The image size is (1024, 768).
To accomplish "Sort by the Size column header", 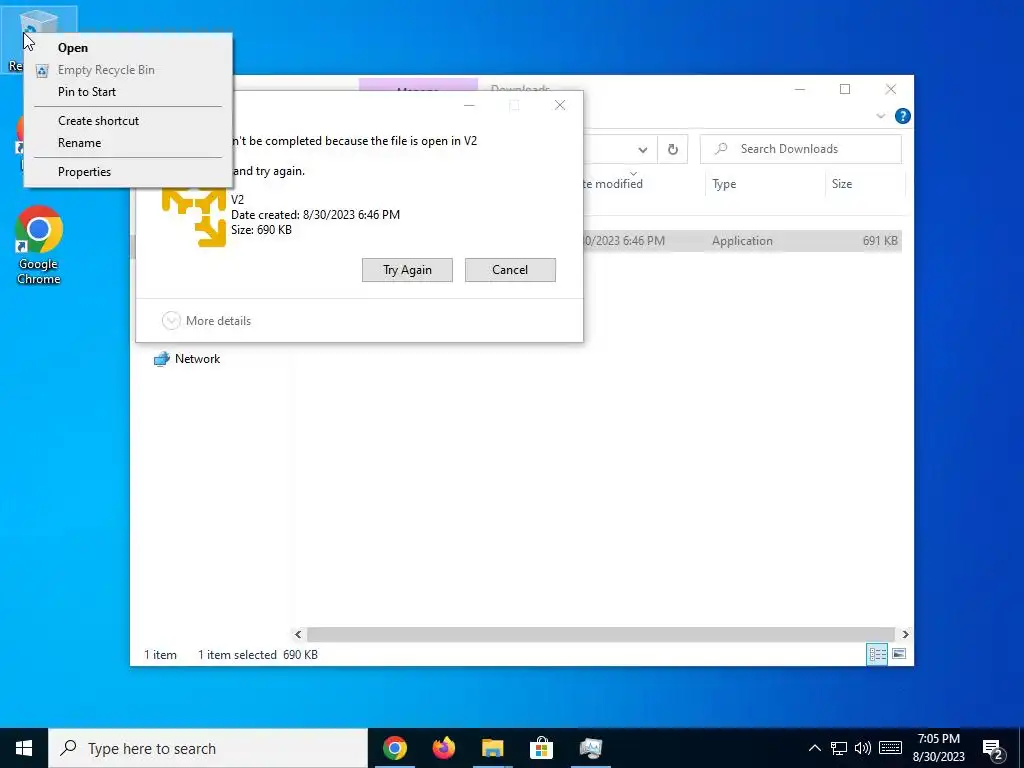I will (x=865, y=184).
